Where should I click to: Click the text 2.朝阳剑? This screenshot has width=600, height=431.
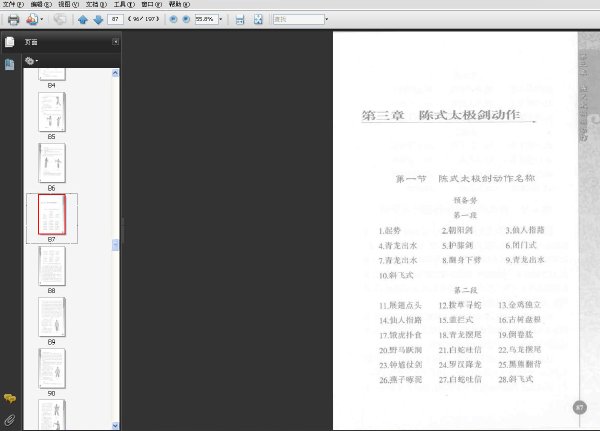click(x=457, y=230)
